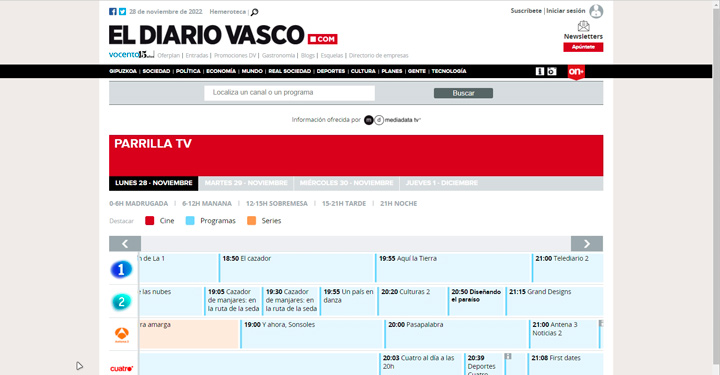Click the Newsletters envelope icon
Screen dimensions: 720x375
pyautogui.click(x=584, y=26)
